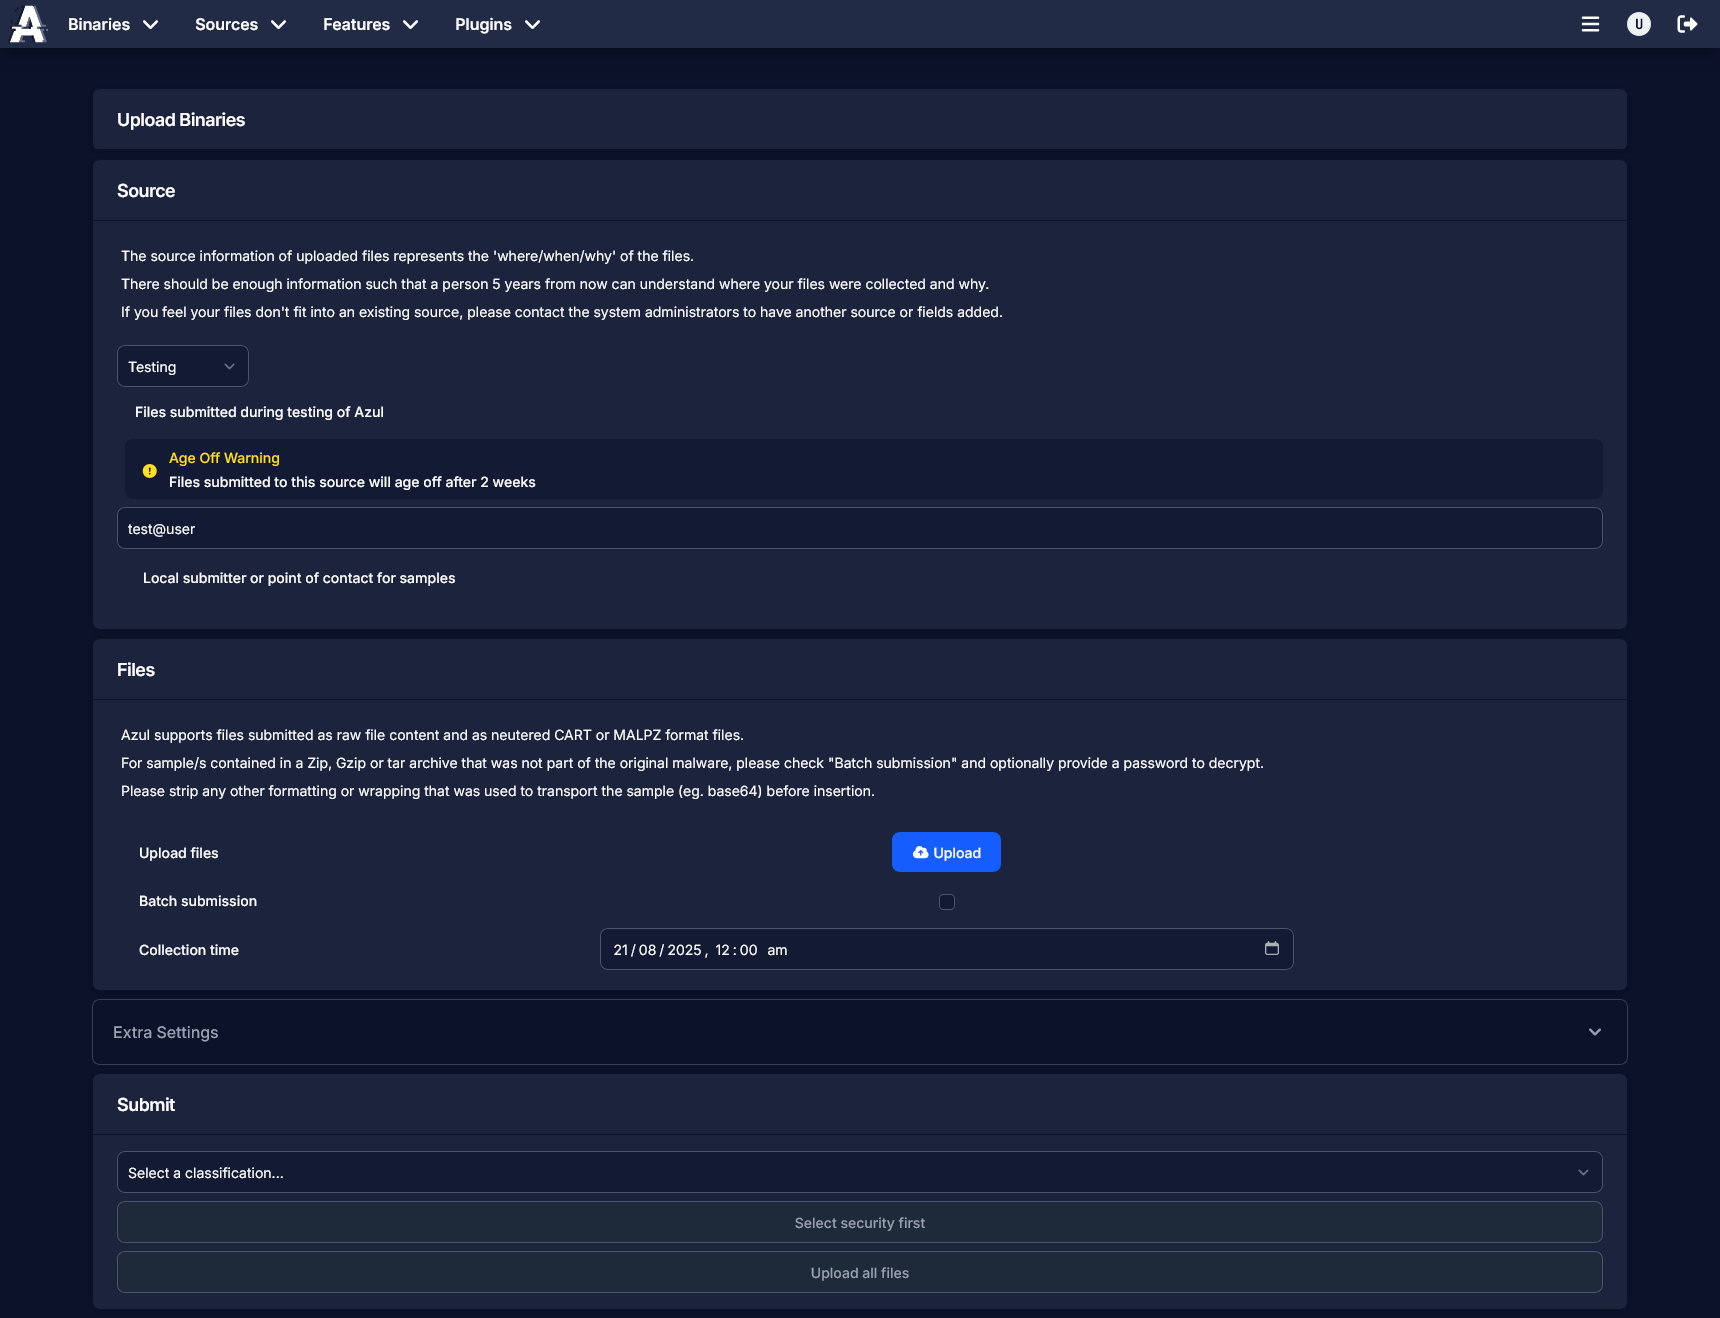
Task: Open the Plugins menu
Action: (x=496, y=24)
